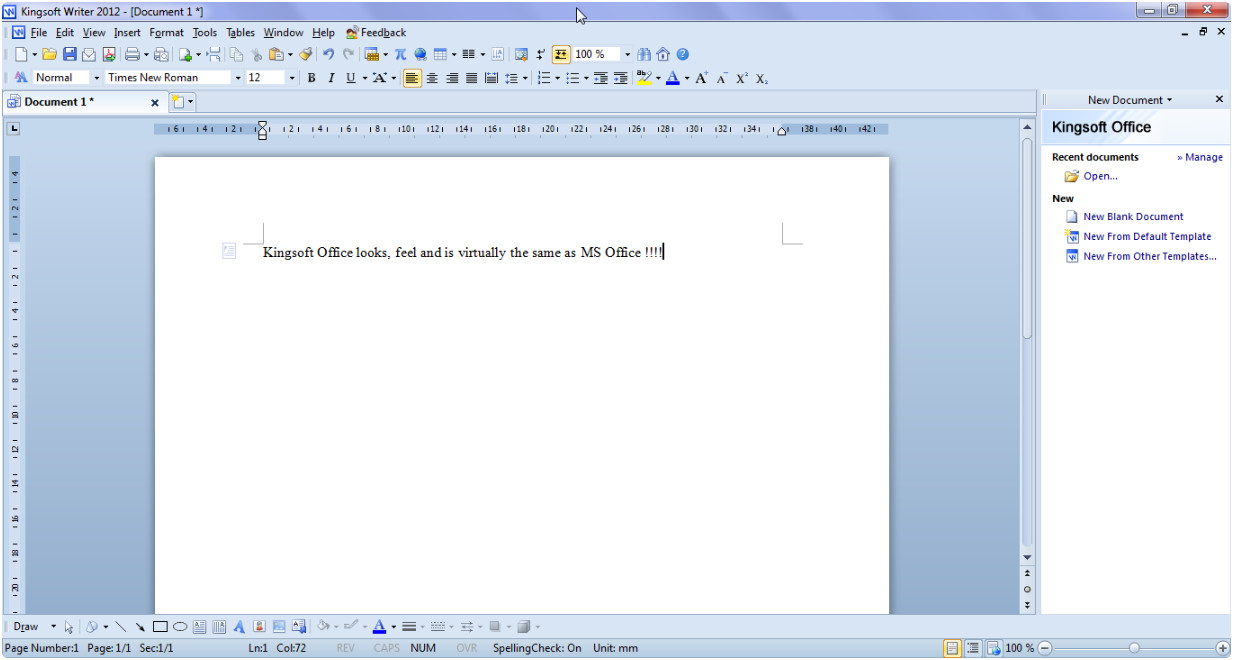Click the zoom in plus button
This screenshot has height=660, width=1235.
click(x=1222, y=648)
